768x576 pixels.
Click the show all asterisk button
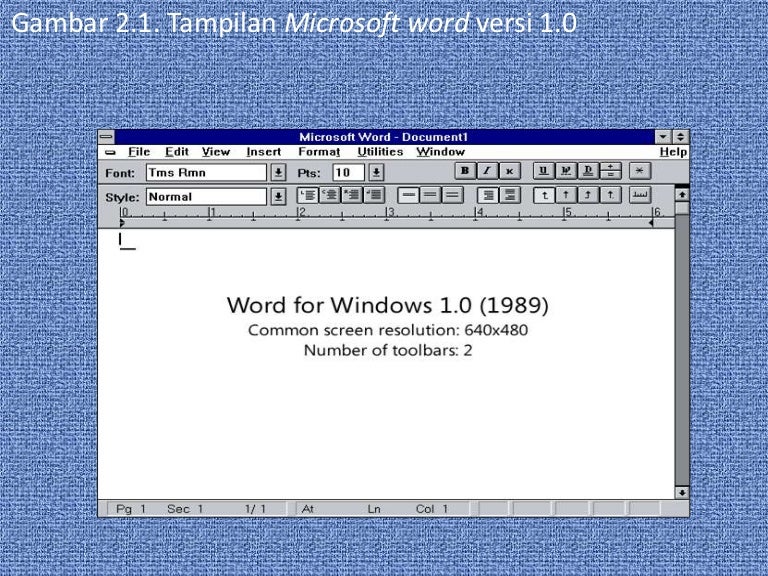coord(639,172)
